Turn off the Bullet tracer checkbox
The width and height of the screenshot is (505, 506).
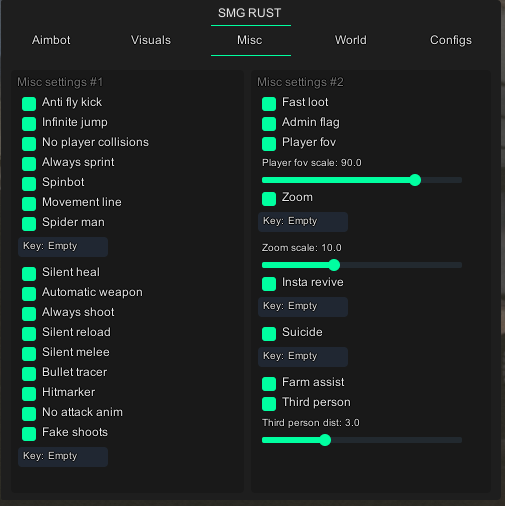coord(29,374)
